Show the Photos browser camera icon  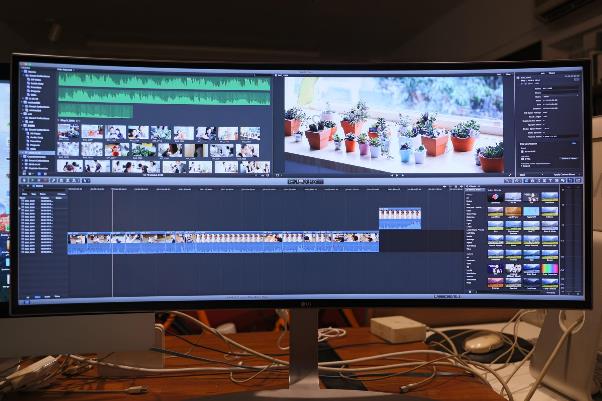pyautogui.click(x=533, y=181)
